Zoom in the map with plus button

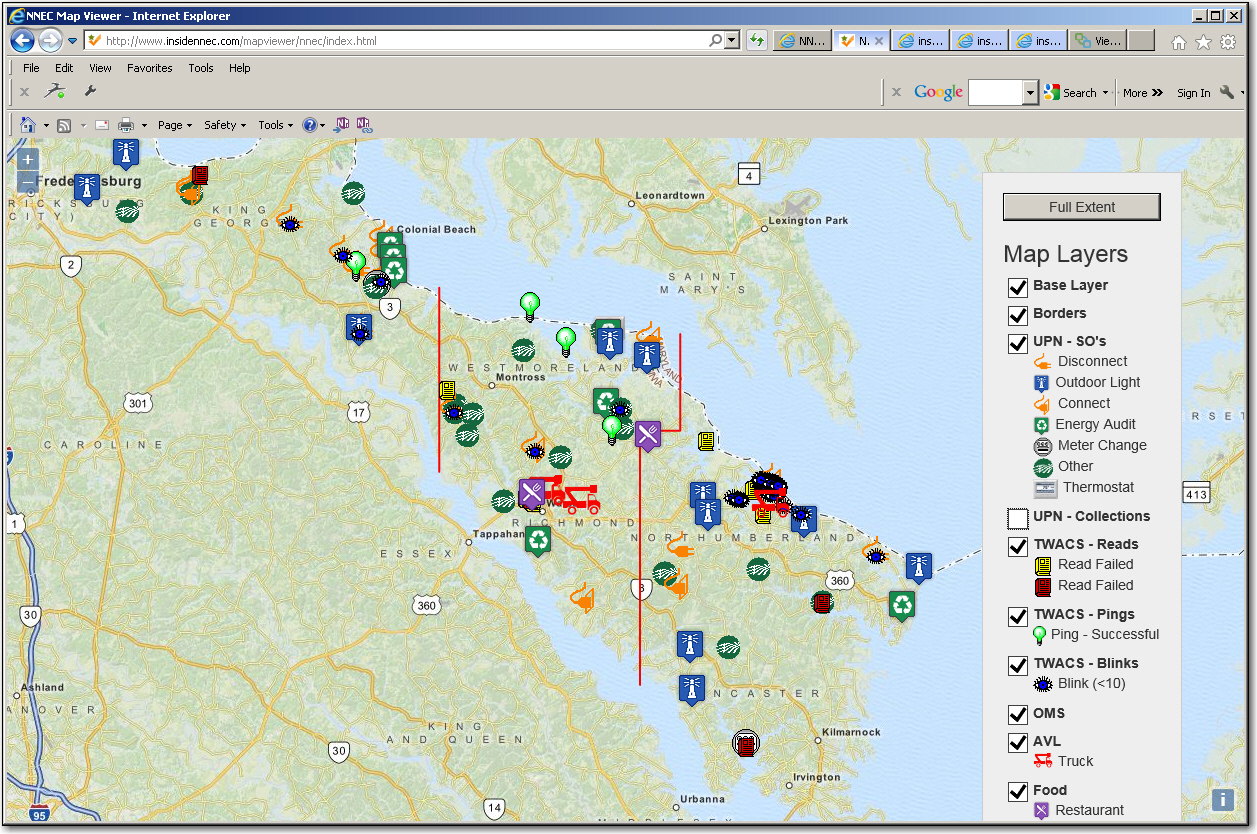point(27,159)
